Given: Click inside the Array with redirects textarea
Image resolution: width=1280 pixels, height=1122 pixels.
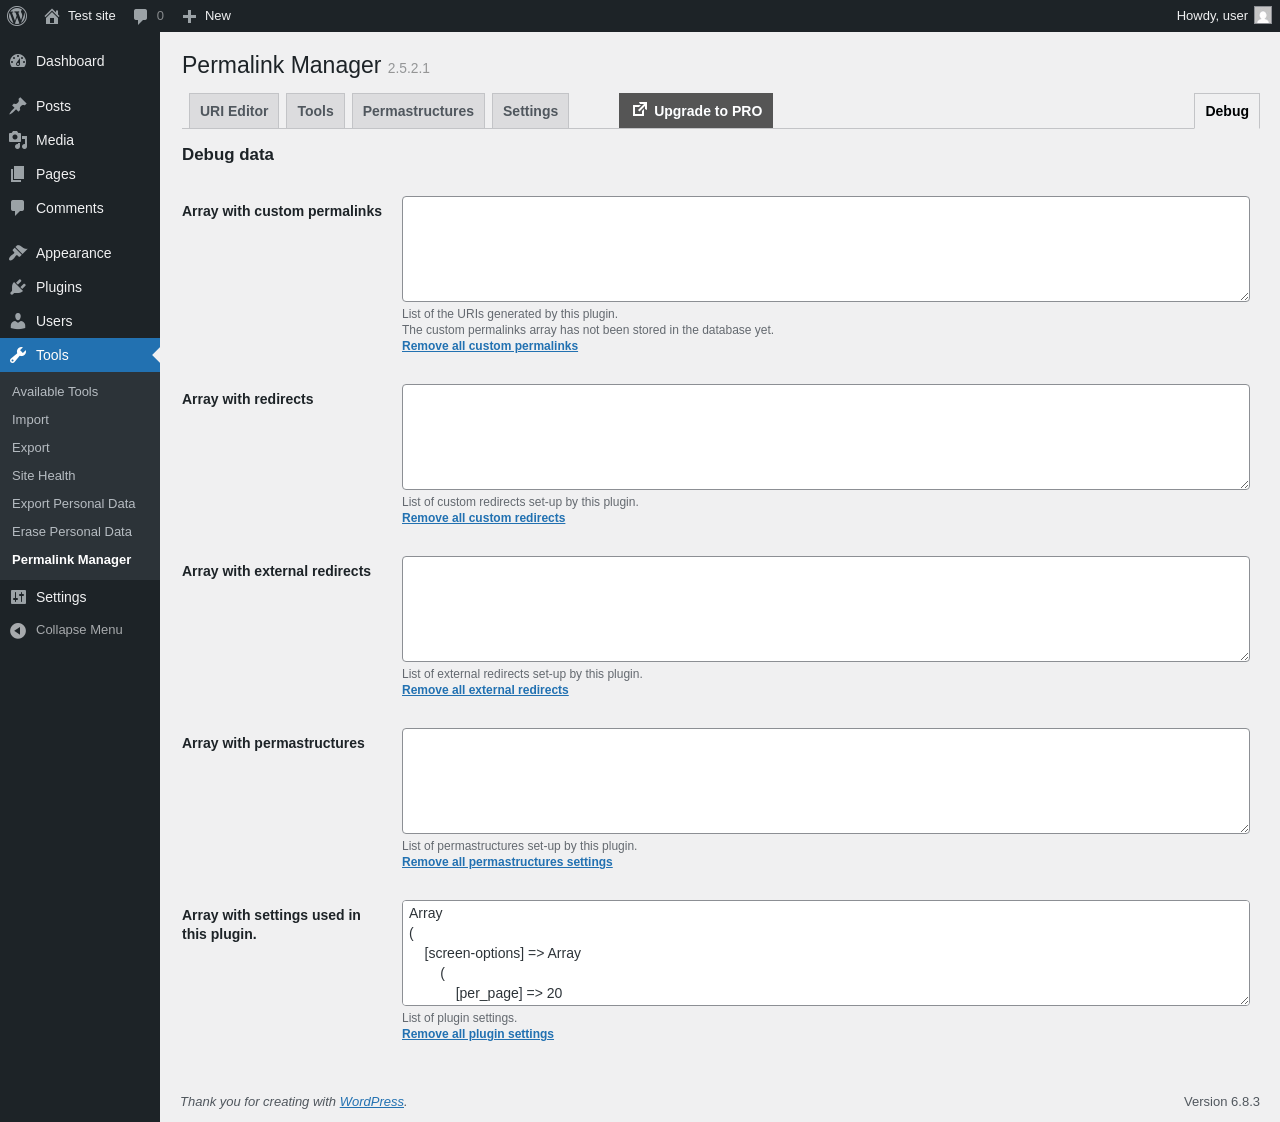Looking at the screenshot, I should coord(825,437).
